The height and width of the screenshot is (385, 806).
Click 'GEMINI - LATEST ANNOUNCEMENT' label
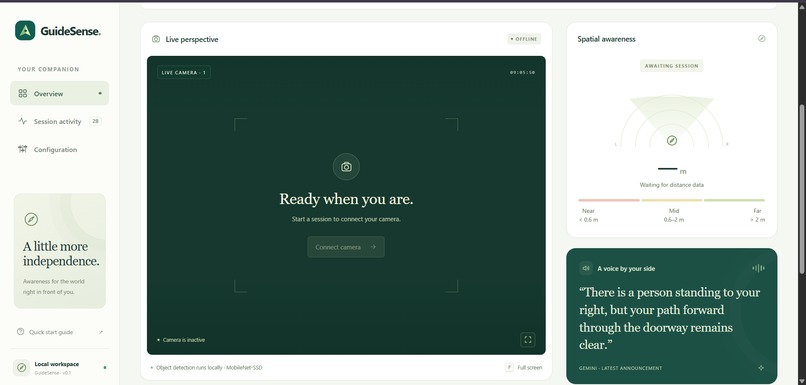(620, 368)
